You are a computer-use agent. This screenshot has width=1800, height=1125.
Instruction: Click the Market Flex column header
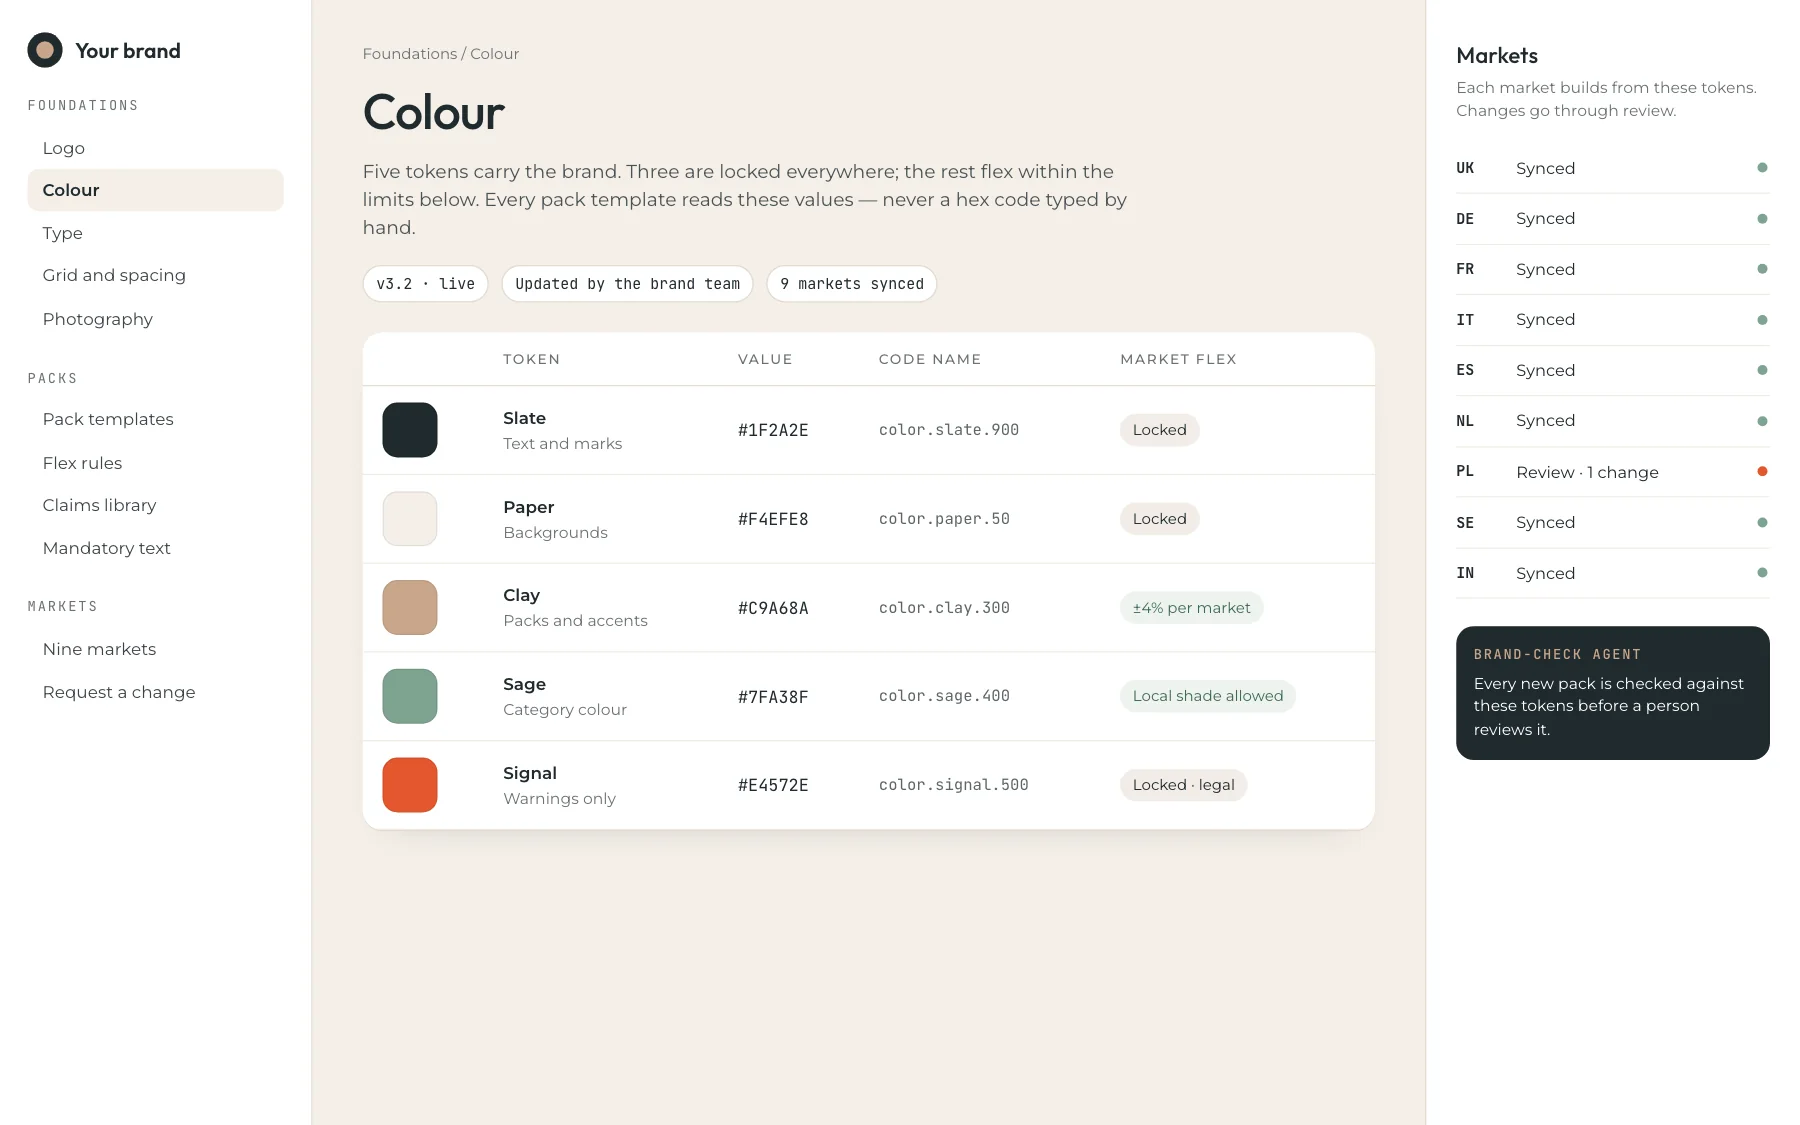[1178, 359]
